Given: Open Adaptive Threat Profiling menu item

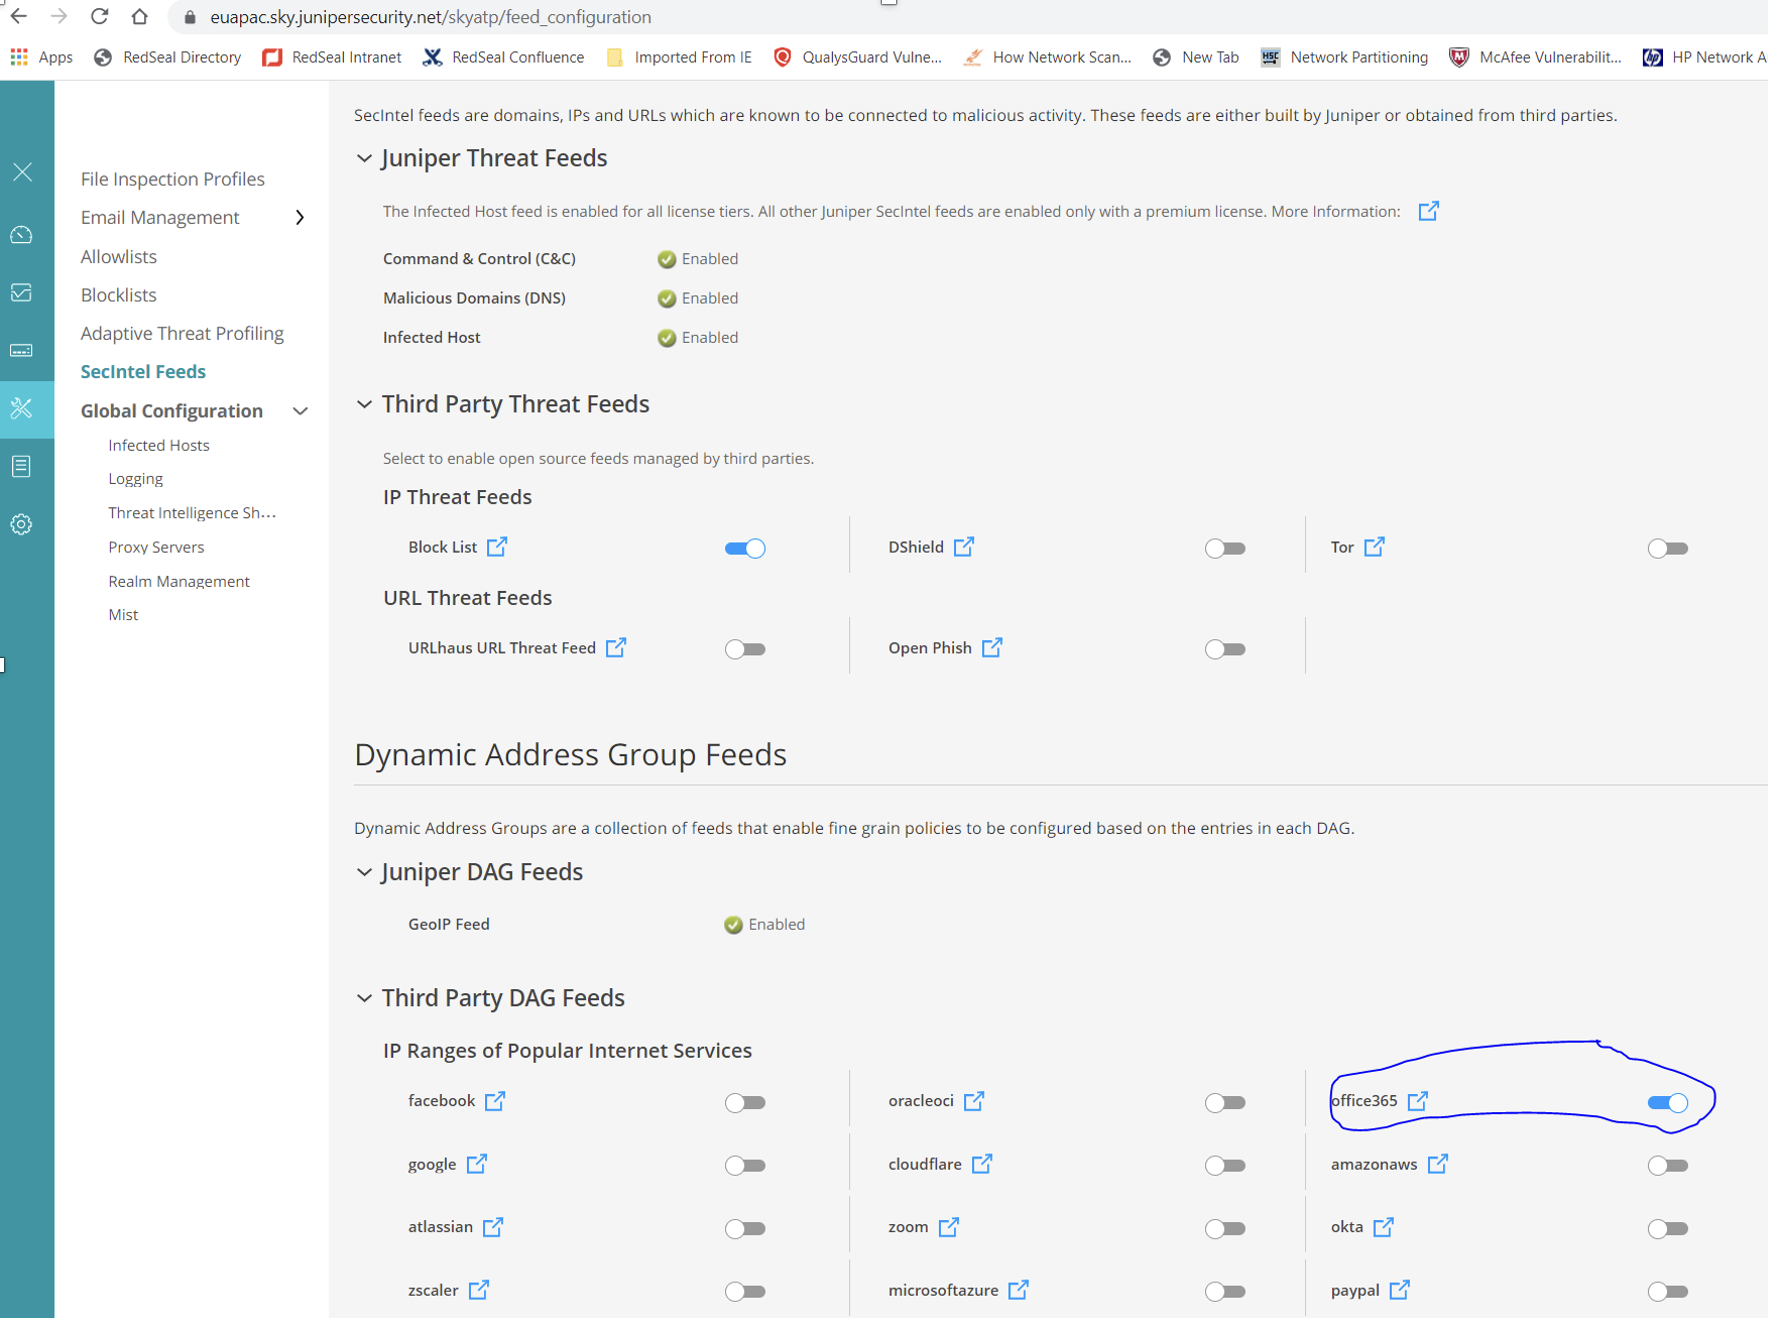Looking at the screenshot, I should pyautogui.click(x=182, y=333).
